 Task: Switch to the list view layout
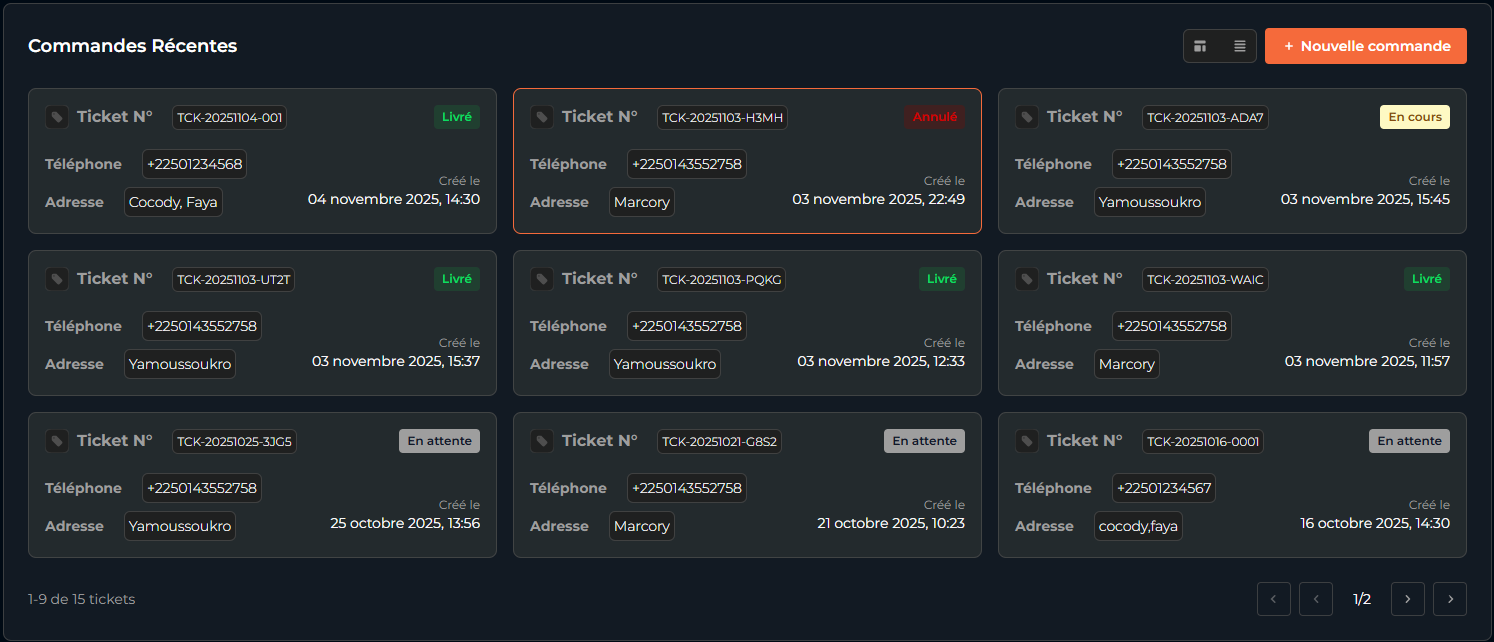1239,46
